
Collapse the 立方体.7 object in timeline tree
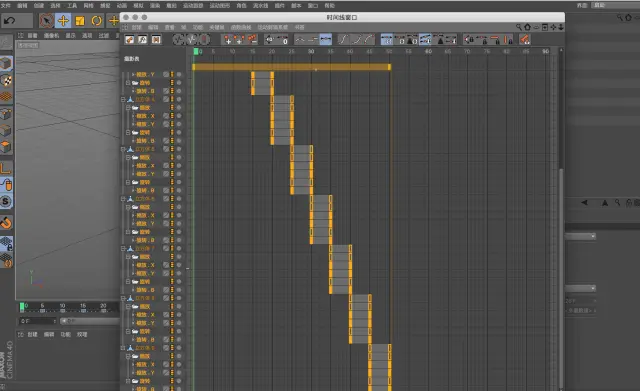pyautogui.click(x=123, y=248)
